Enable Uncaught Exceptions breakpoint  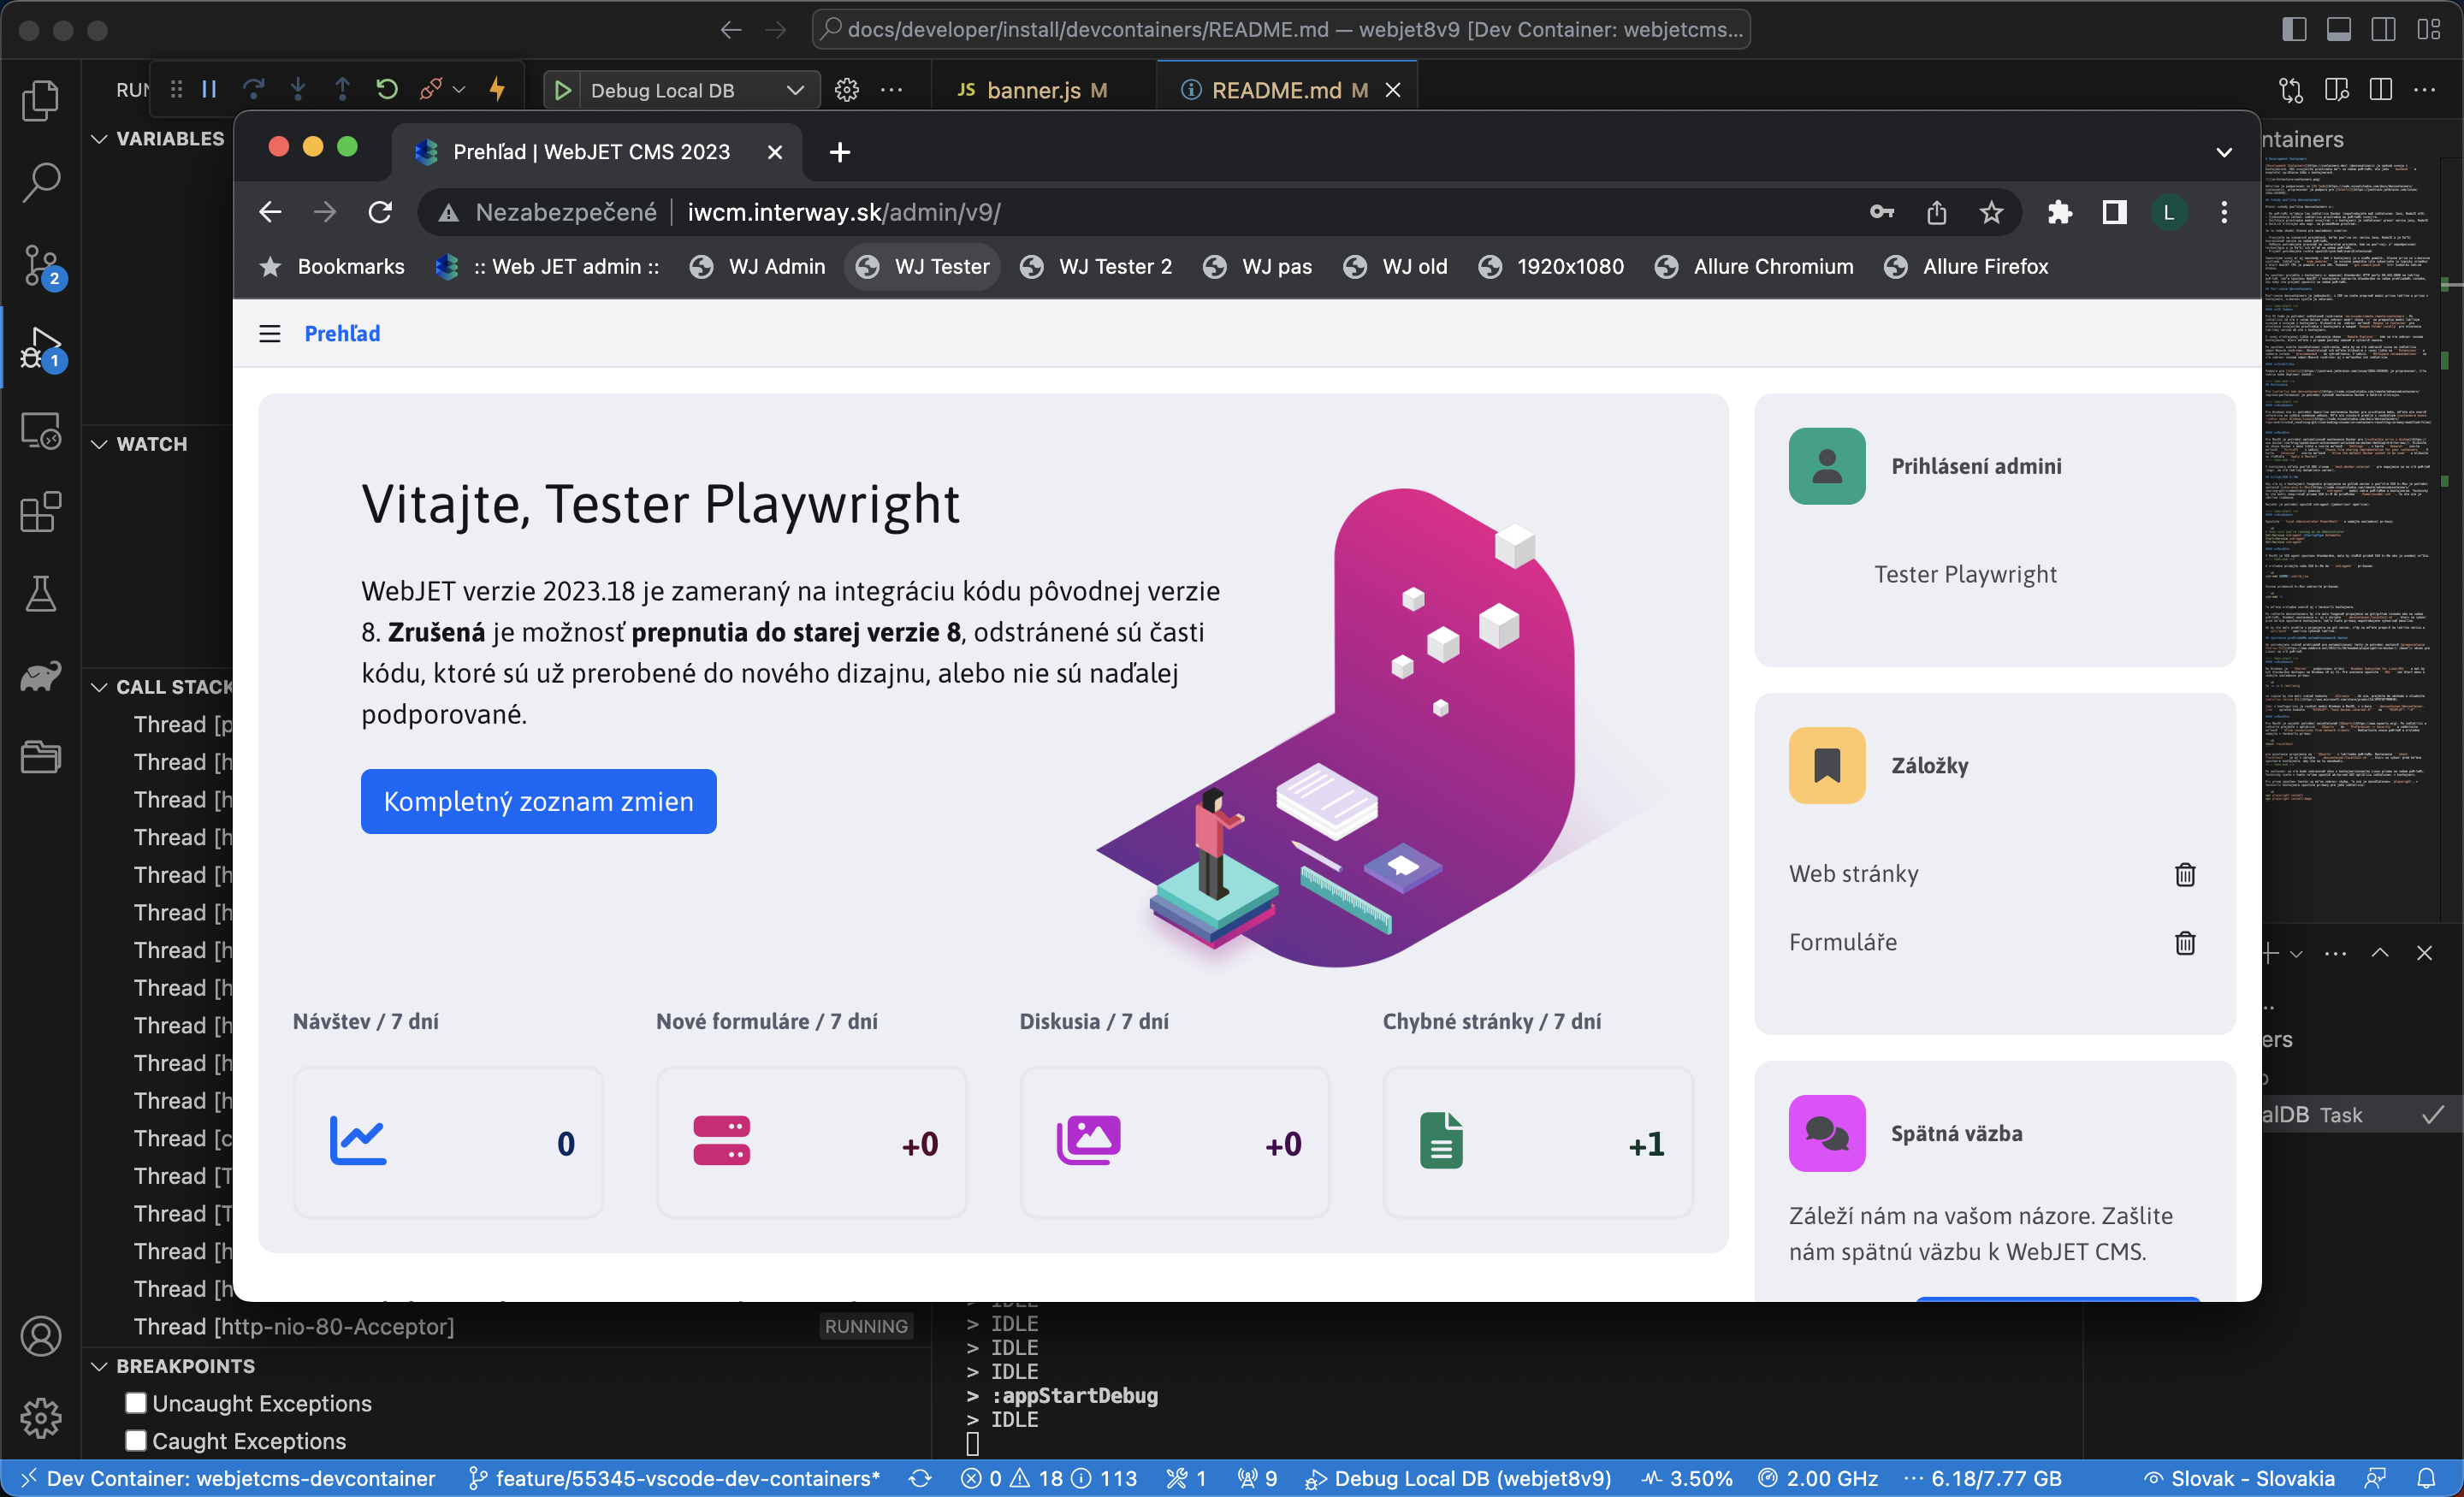[x=136, y=1403]
